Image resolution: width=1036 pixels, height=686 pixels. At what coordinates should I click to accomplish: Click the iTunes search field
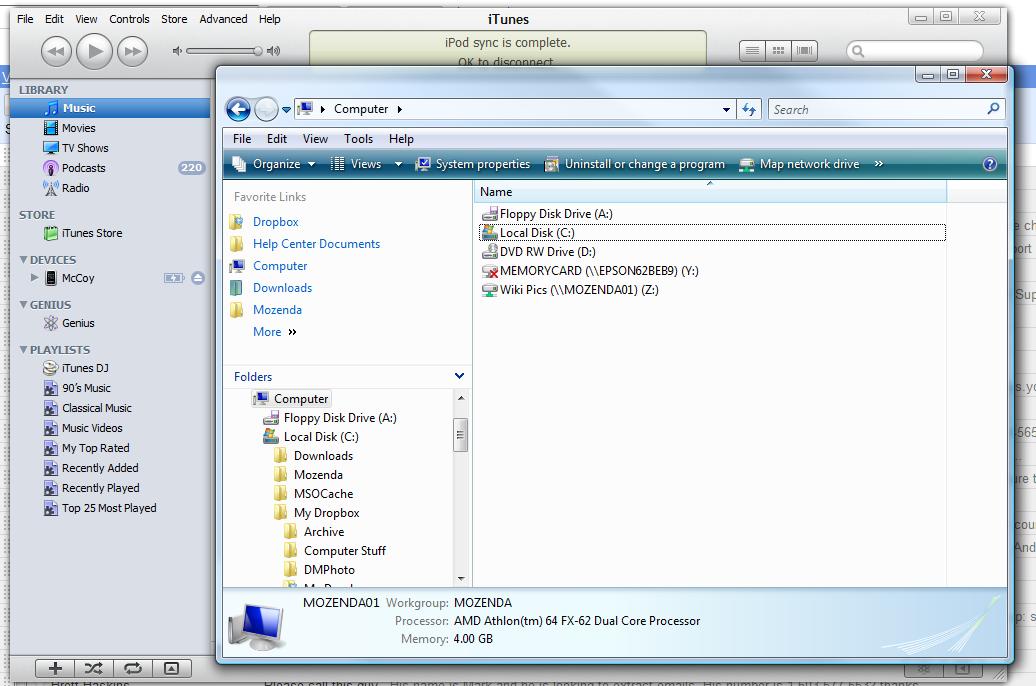pos(914,51)
